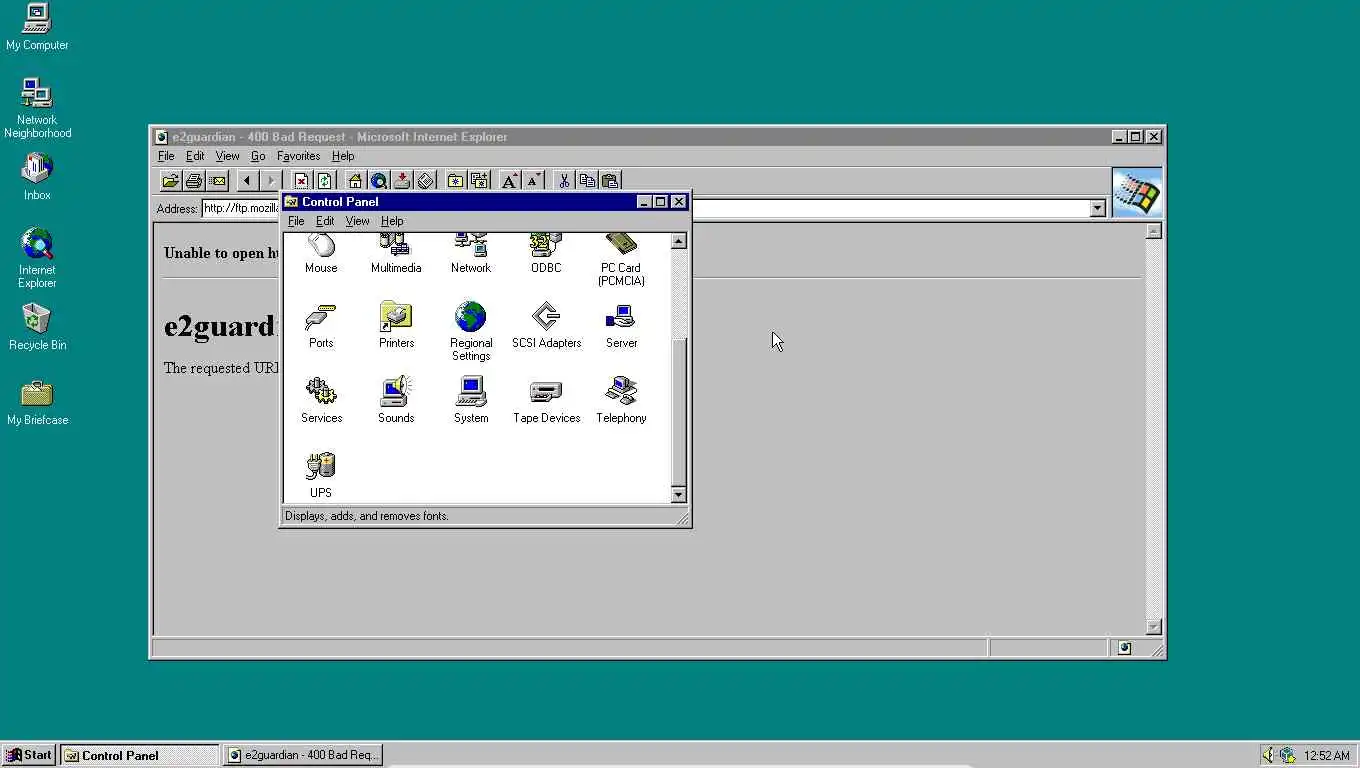Click the Start button

[29, 755]
